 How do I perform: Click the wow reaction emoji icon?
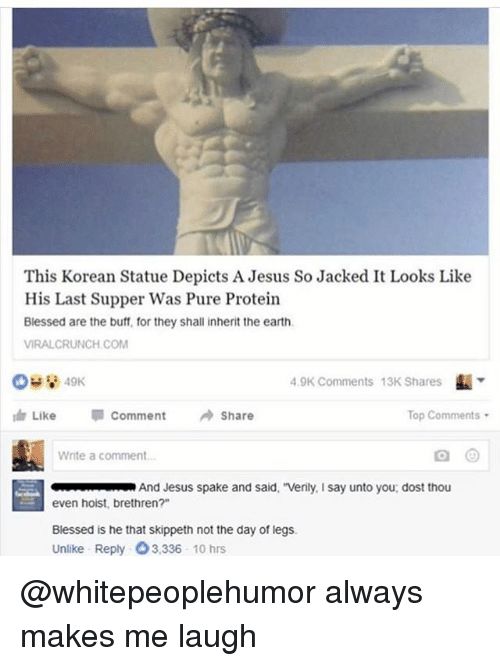coord(53,382)
